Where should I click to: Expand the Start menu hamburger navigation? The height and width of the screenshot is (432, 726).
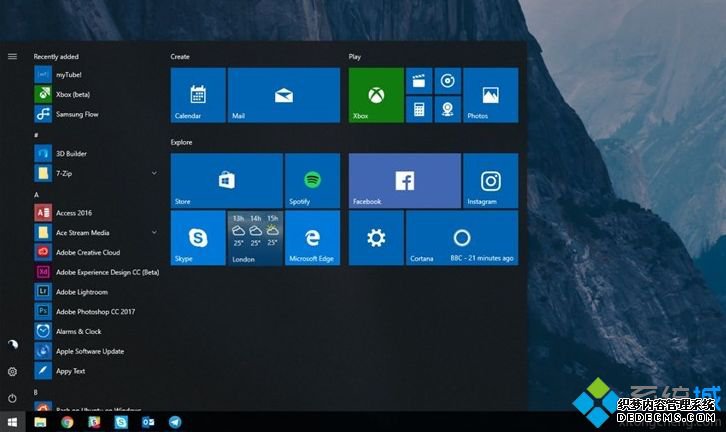pyautogui.click(x=13, y=56)
